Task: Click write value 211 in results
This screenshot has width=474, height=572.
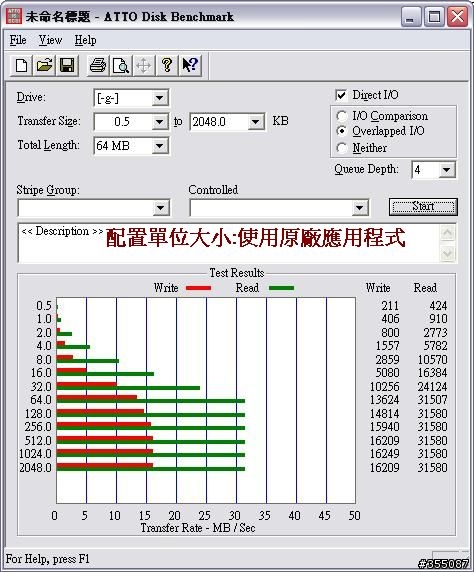Action: click(x=390, y=306)
